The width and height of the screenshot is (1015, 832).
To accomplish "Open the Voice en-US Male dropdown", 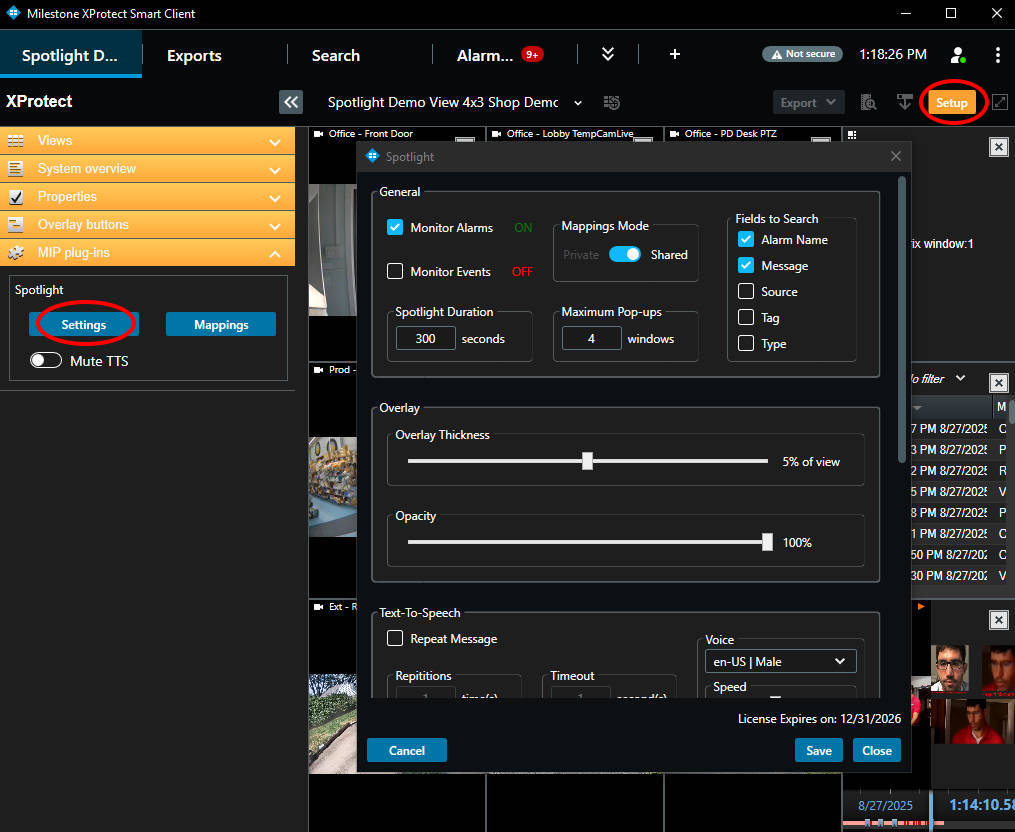I will click(x=781, y=661).
